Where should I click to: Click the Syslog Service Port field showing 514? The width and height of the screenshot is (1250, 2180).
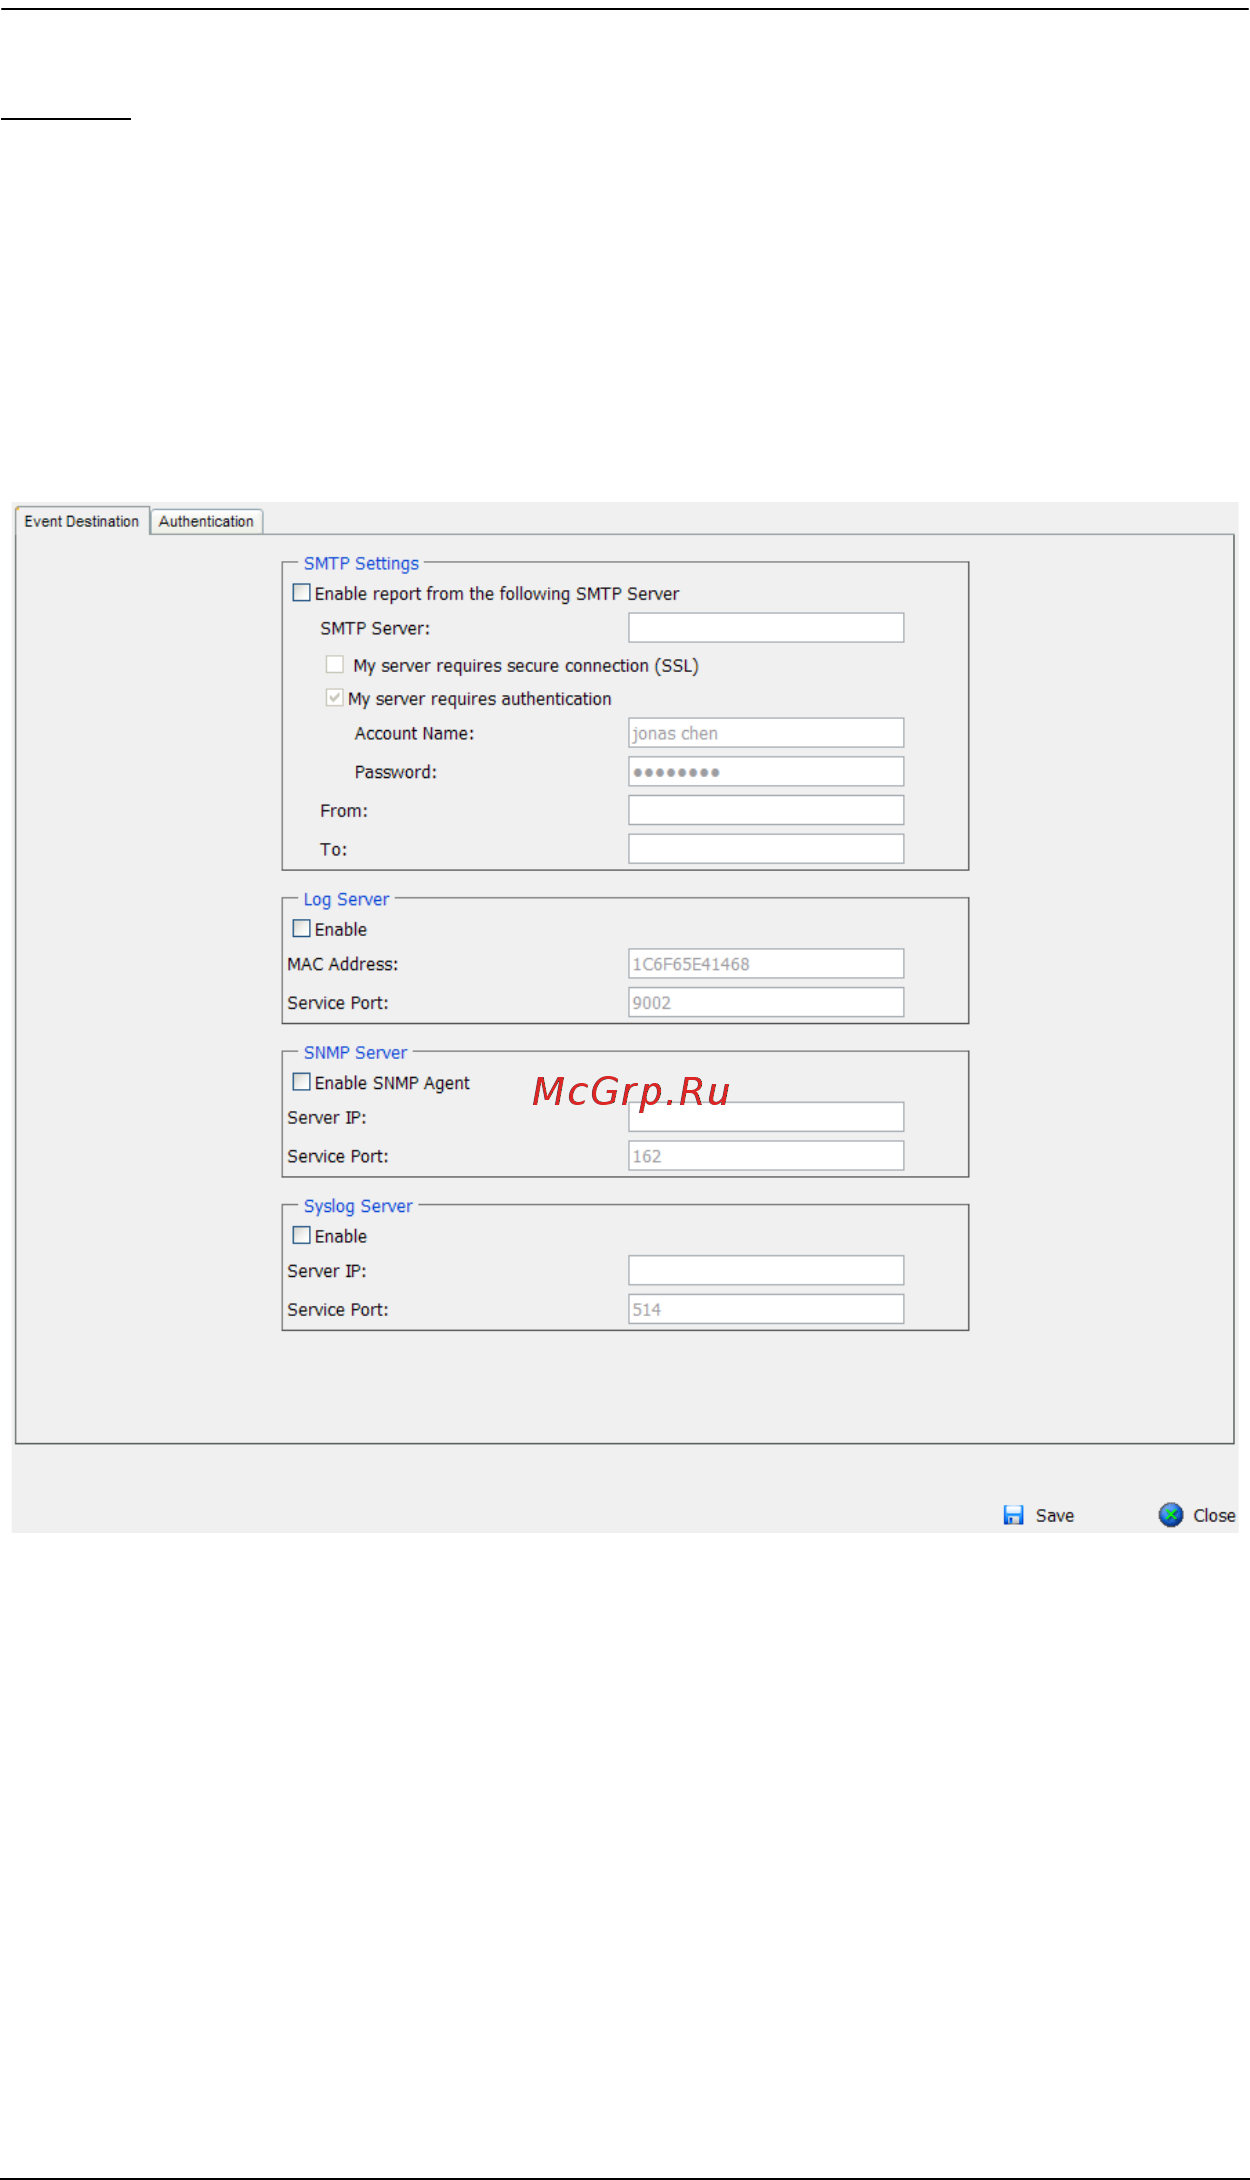point(766,1309)
